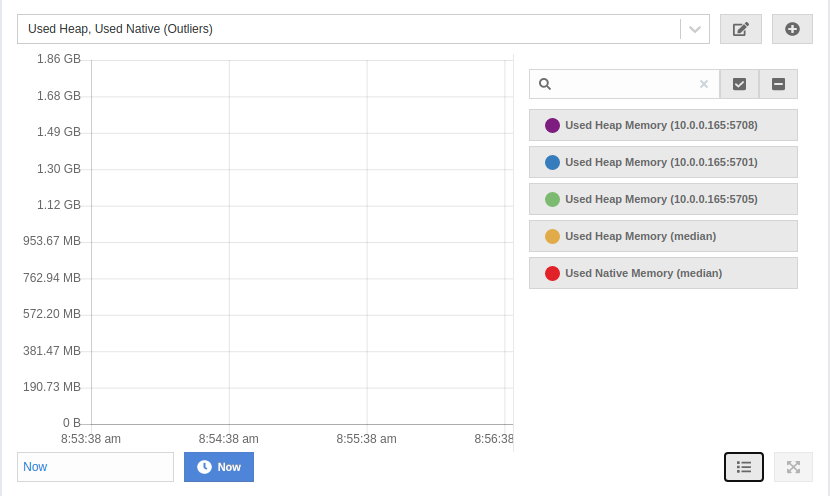The height and width of the screenshot is (496, 830).
Task: Toggle Used Heap Memory (10.0.0.165:5708) series
Action: [662, 125]
